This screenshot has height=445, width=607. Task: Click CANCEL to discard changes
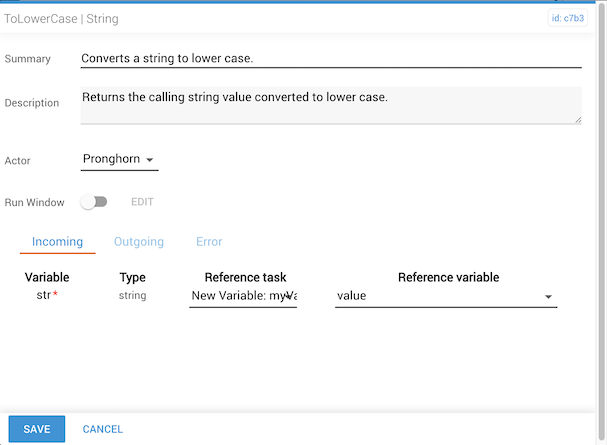(103, 429)
